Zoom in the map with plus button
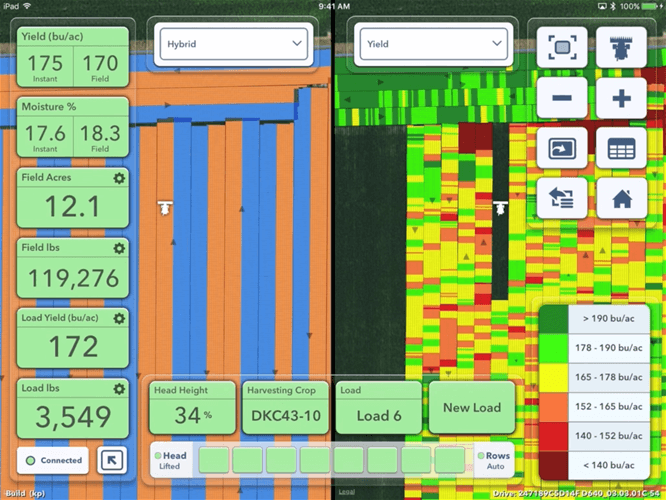The image size is (666, 500). (621, 98)
